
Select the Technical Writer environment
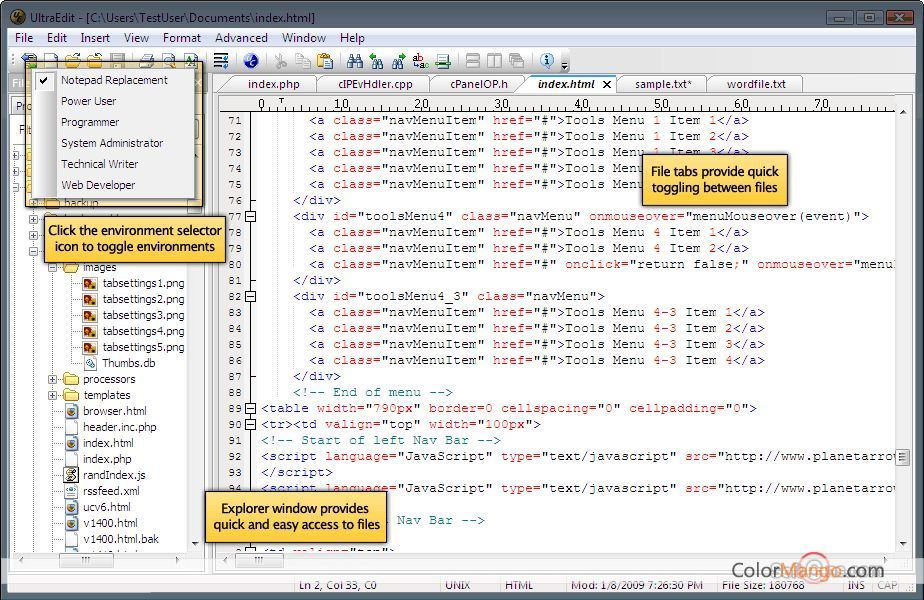click(114, 164)
